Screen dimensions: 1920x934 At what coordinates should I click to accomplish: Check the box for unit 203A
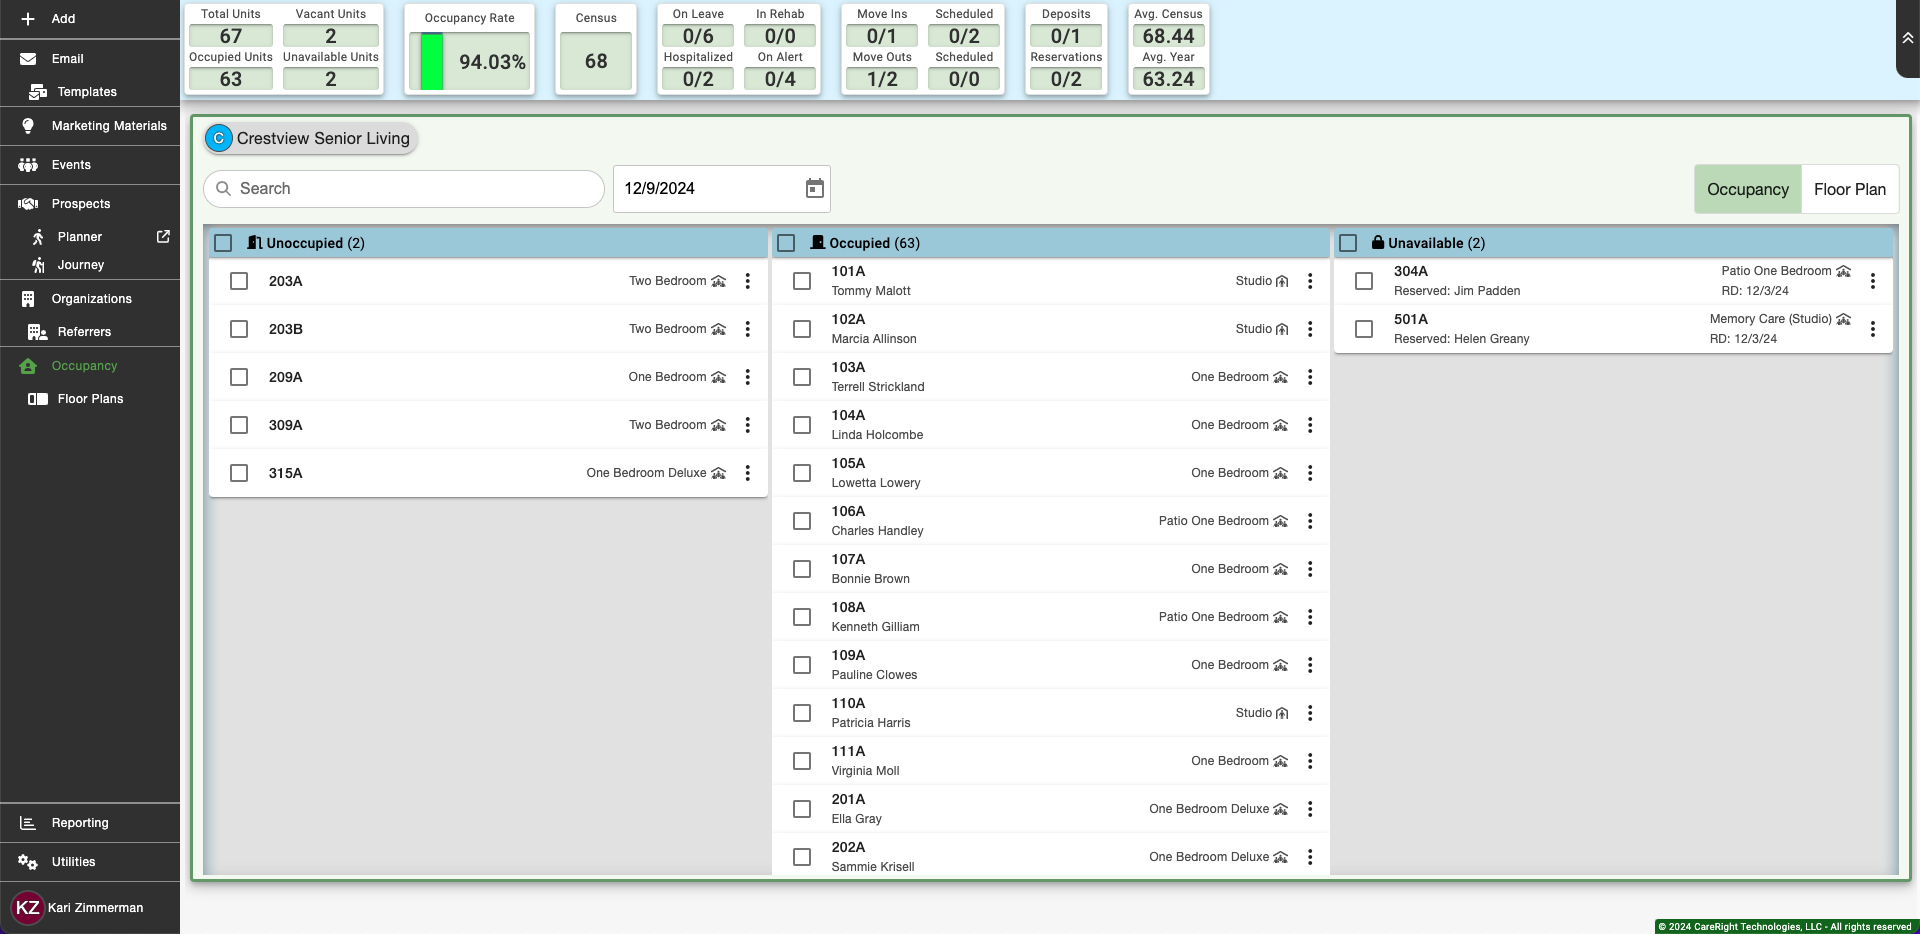pyautogui.click(x=239, y=281)
